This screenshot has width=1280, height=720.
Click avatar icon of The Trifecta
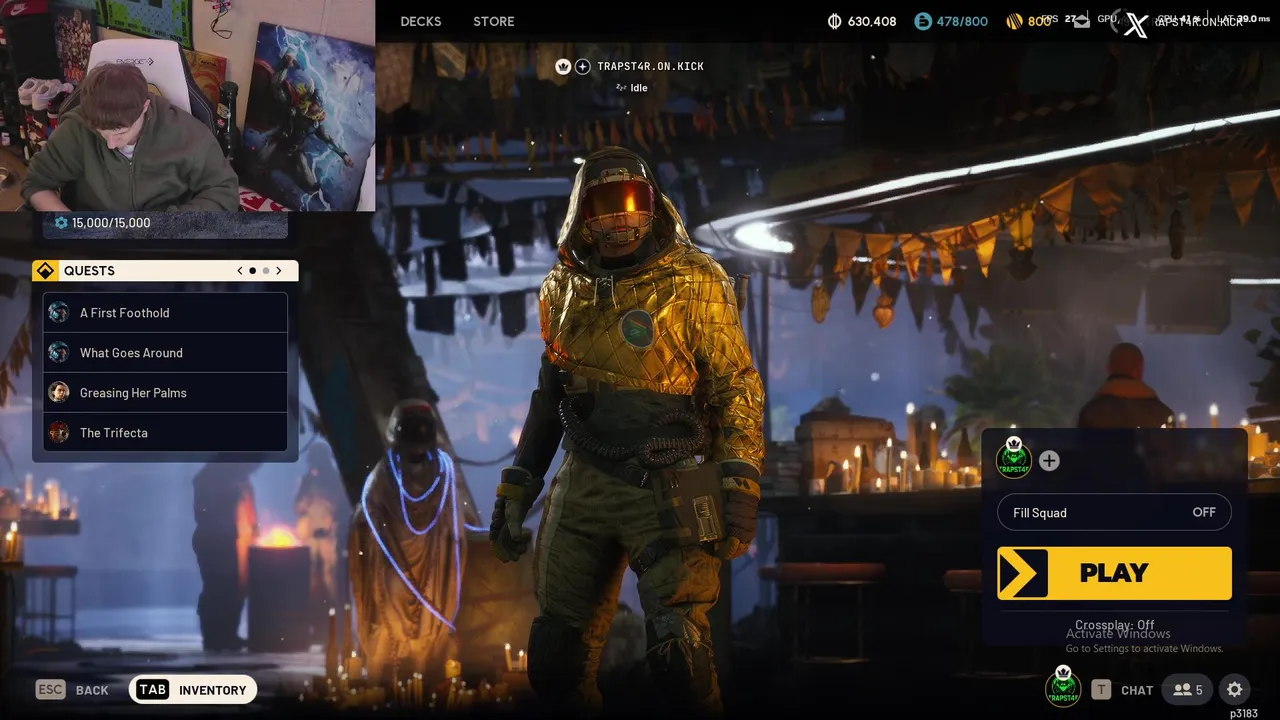pos(59,433)
